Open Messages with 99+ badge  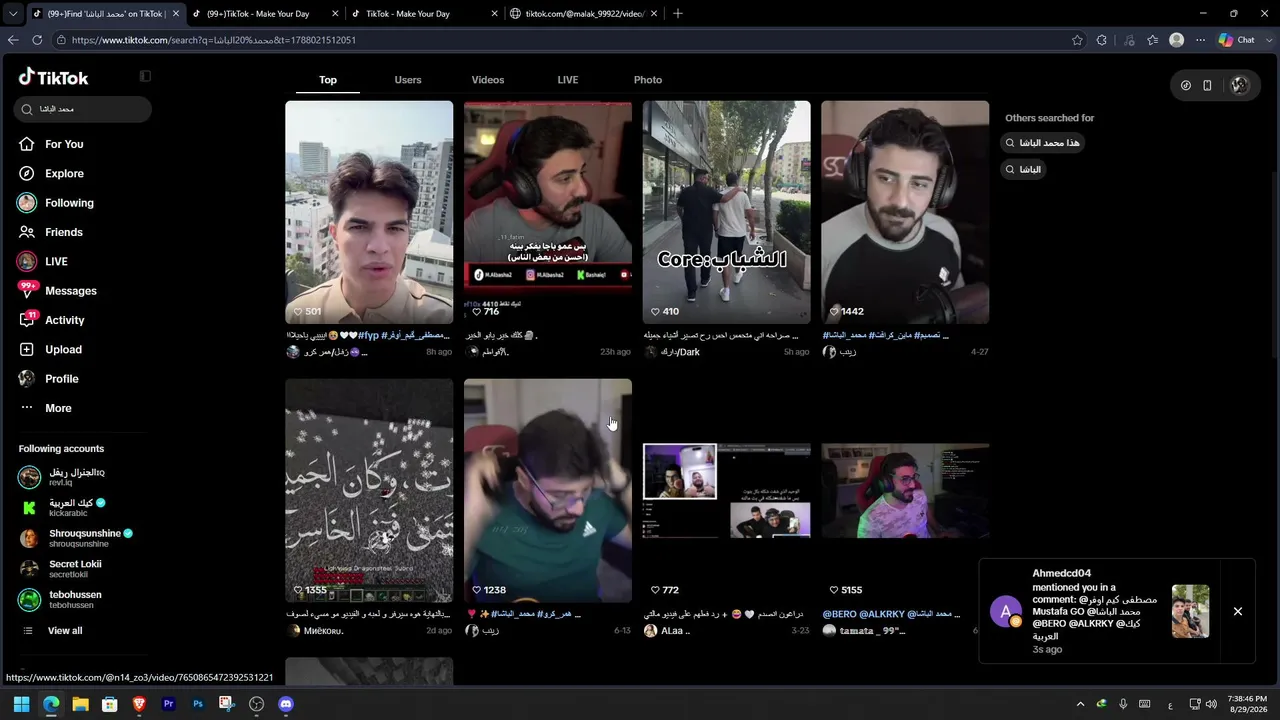coord(70,291)
